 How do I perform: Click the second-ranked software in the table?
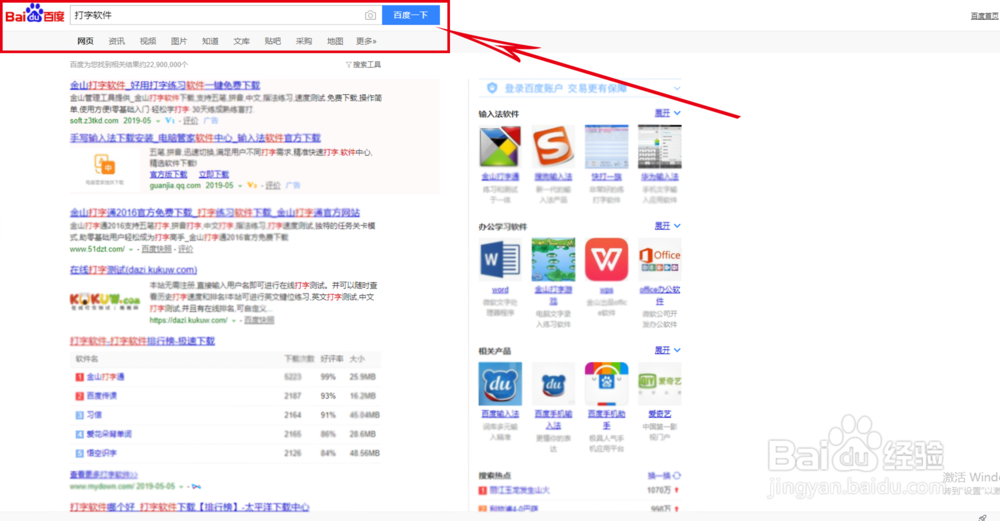click(102, 396)
